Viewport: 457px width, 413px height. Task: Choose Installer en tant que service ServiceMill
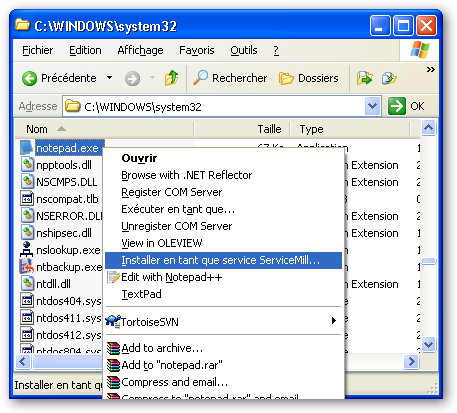tap(223, 260)
